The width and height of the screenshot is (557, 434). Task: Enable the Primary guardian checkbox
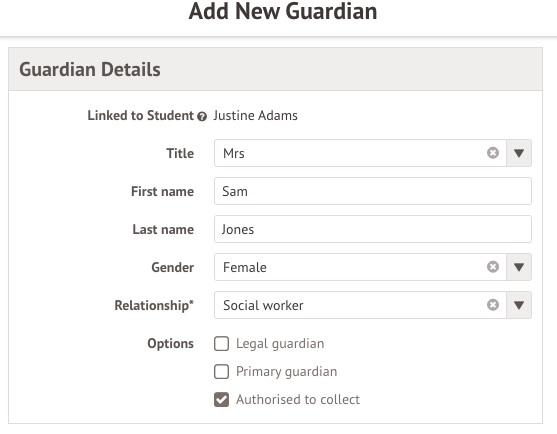[x=221, y=371]
